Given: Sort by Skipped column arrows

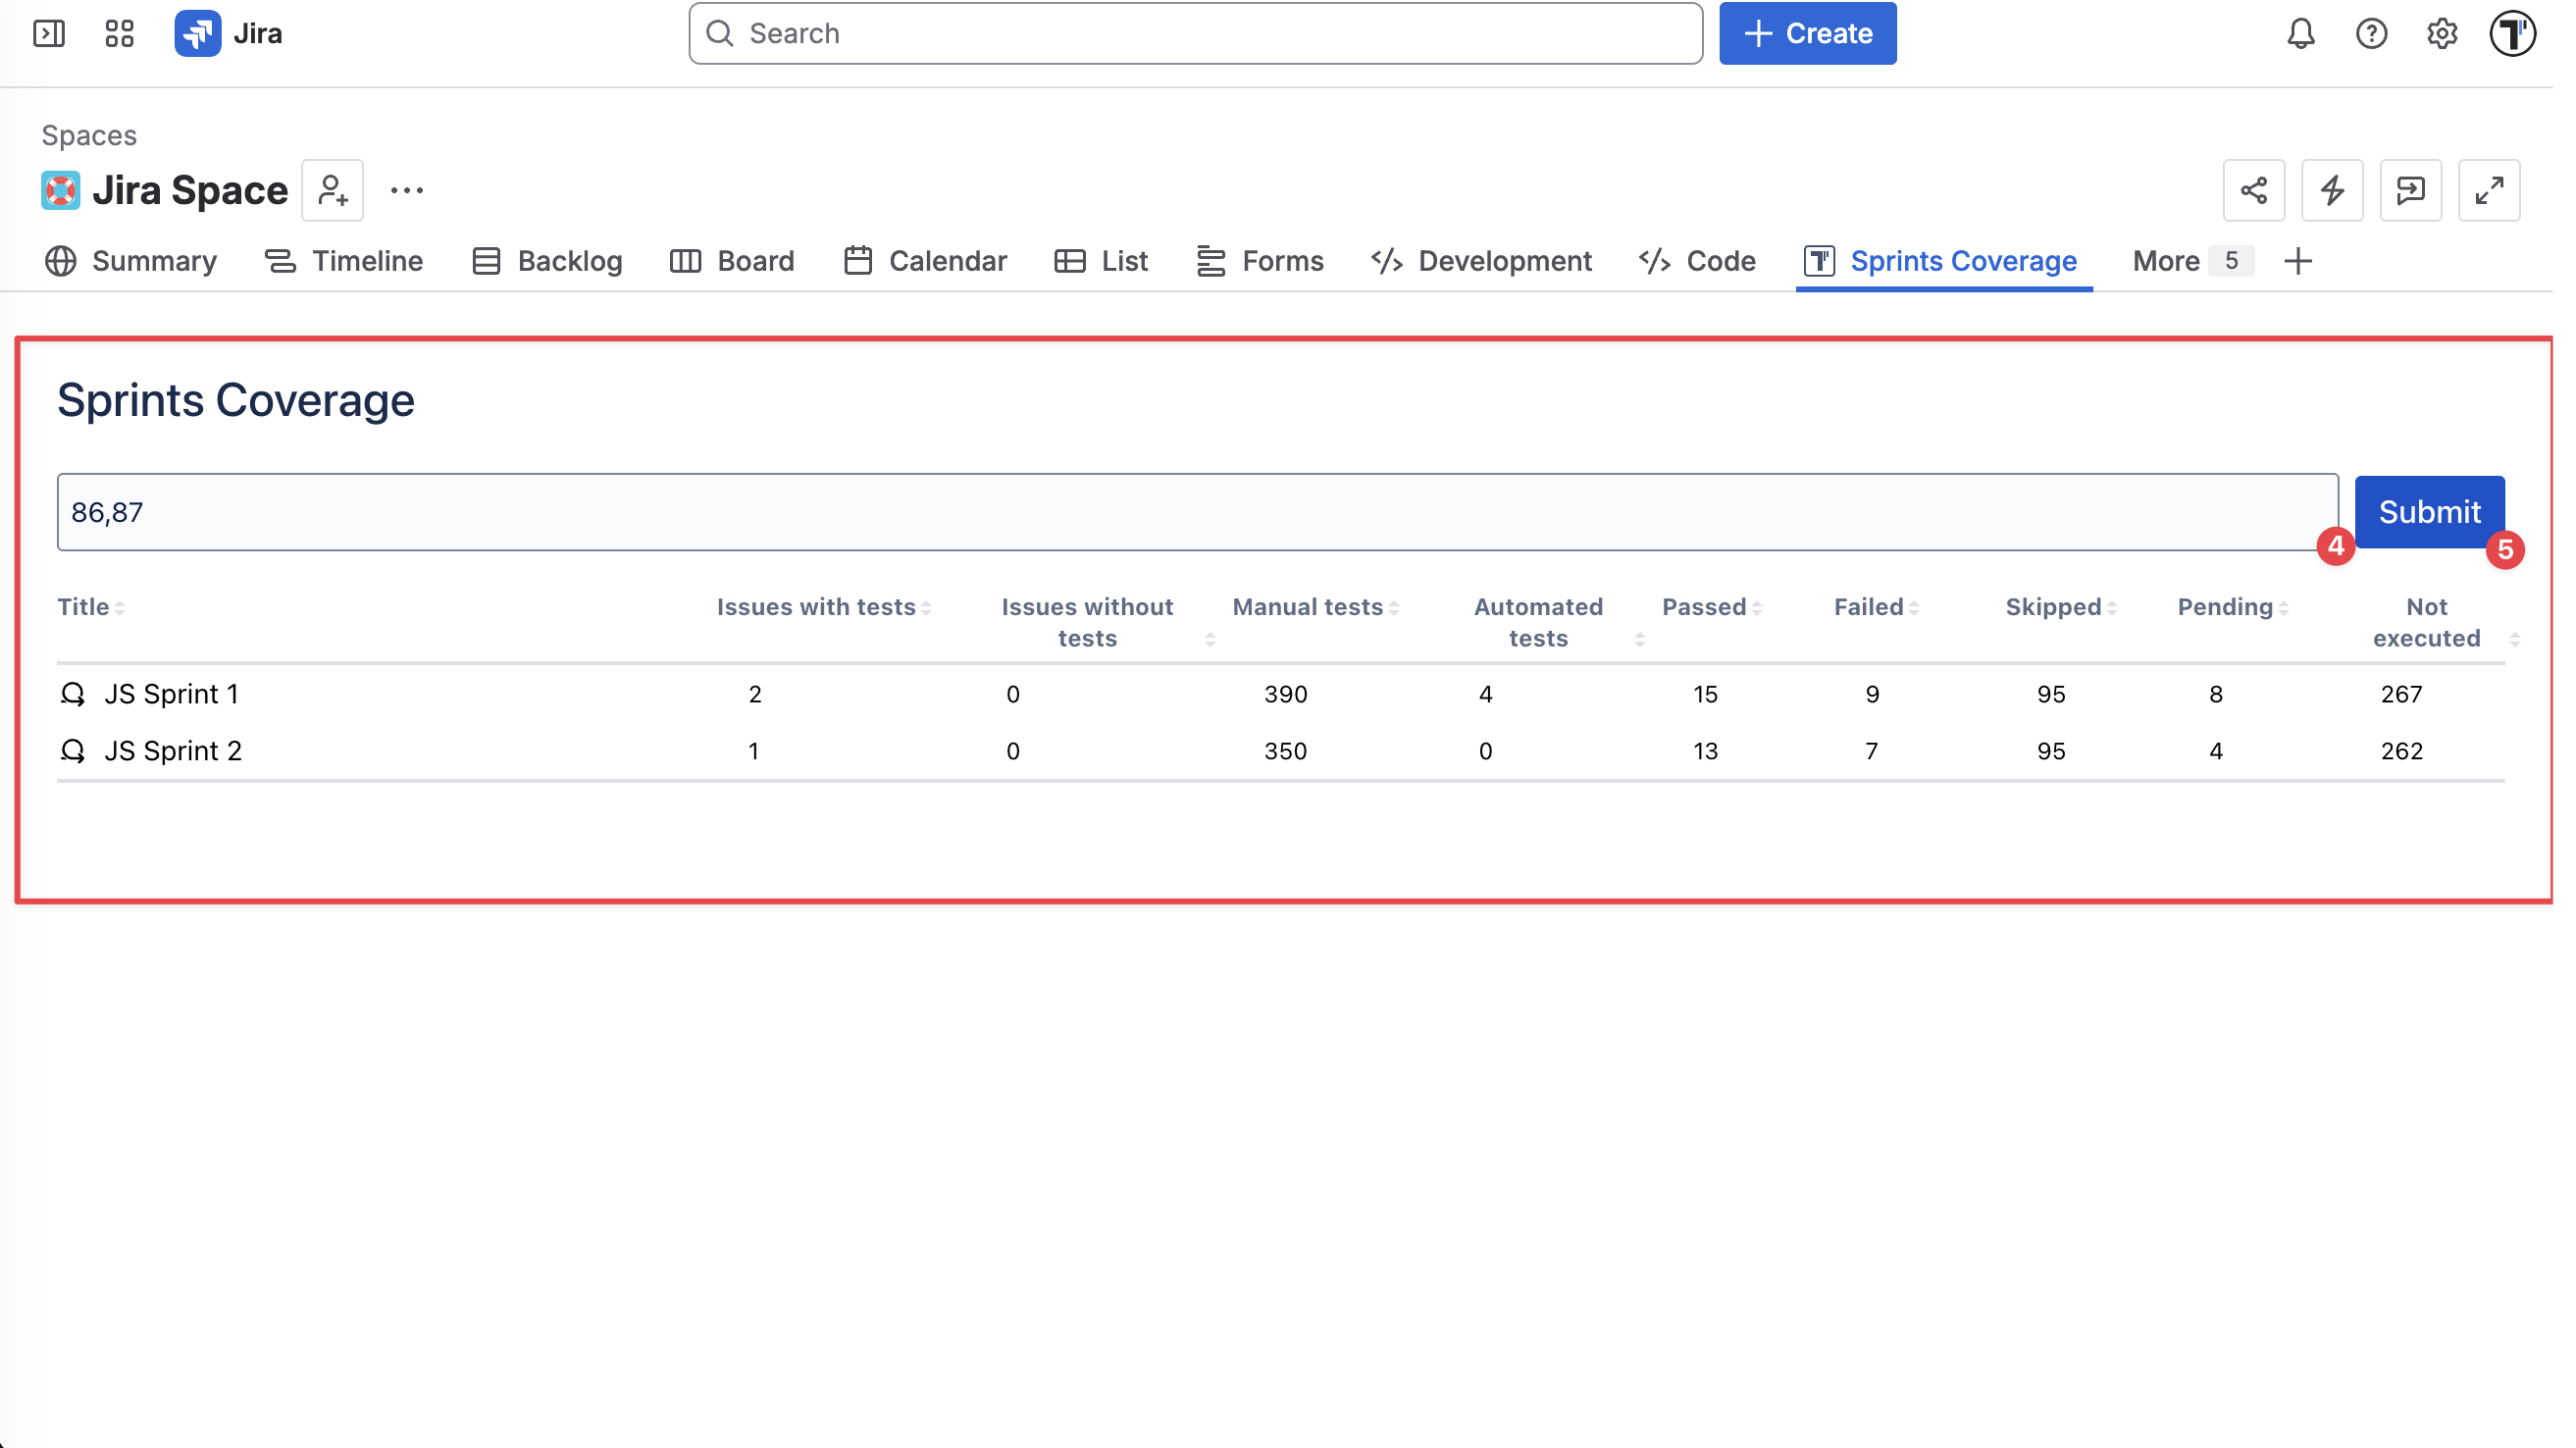Looking at the screenshot, I should (2112, 608).
